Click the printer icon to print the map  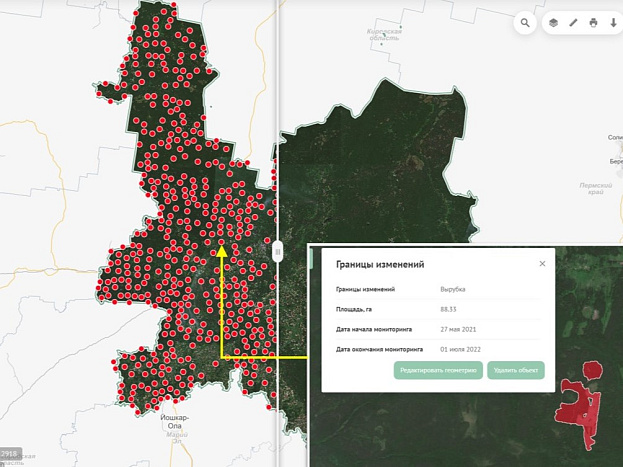pos(593,23)
